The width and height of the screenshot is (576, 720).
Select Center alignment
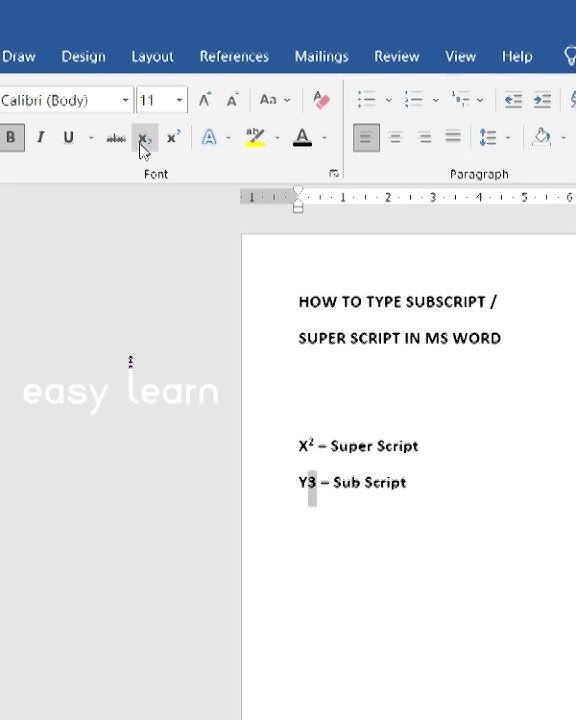(x=395, y=137)
